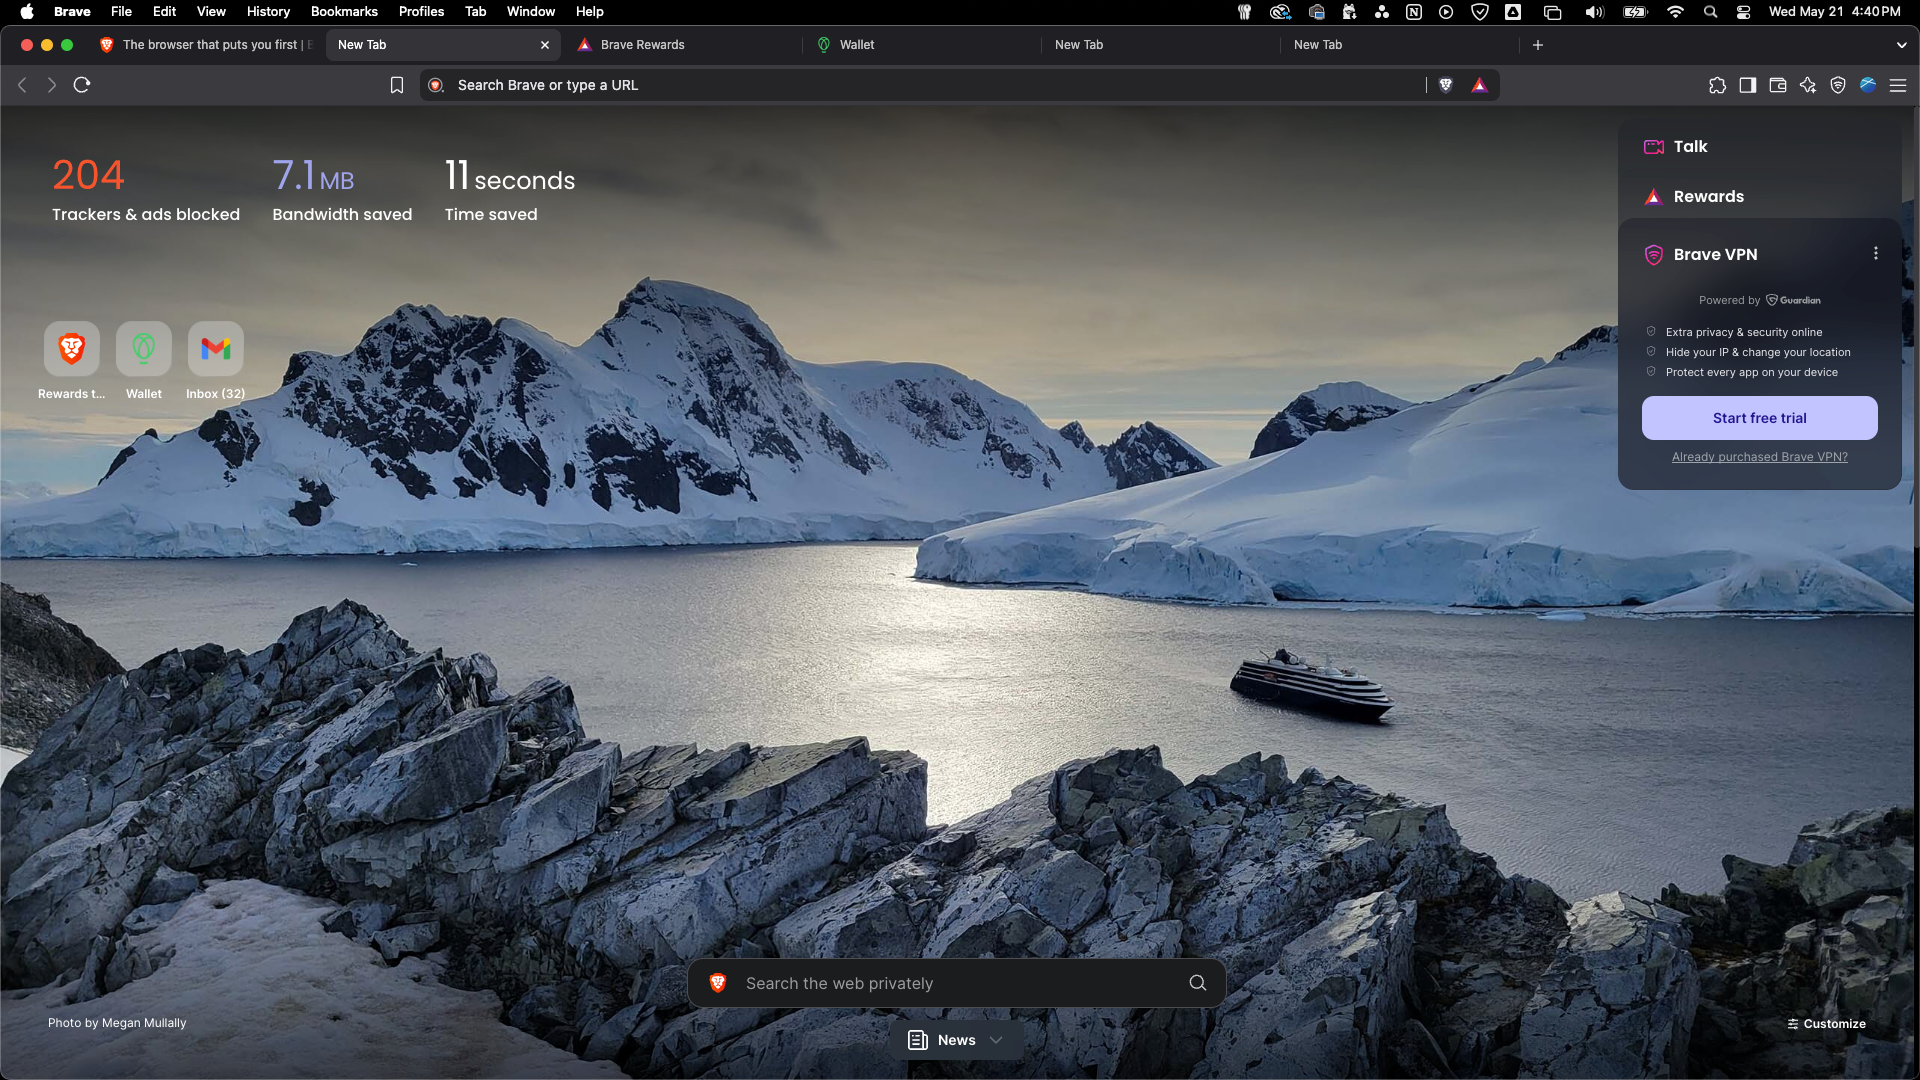Open Brave Rewards via the BAT triangle icon
Viewport: 1920px width, 1080px height.
(1480, 85)
